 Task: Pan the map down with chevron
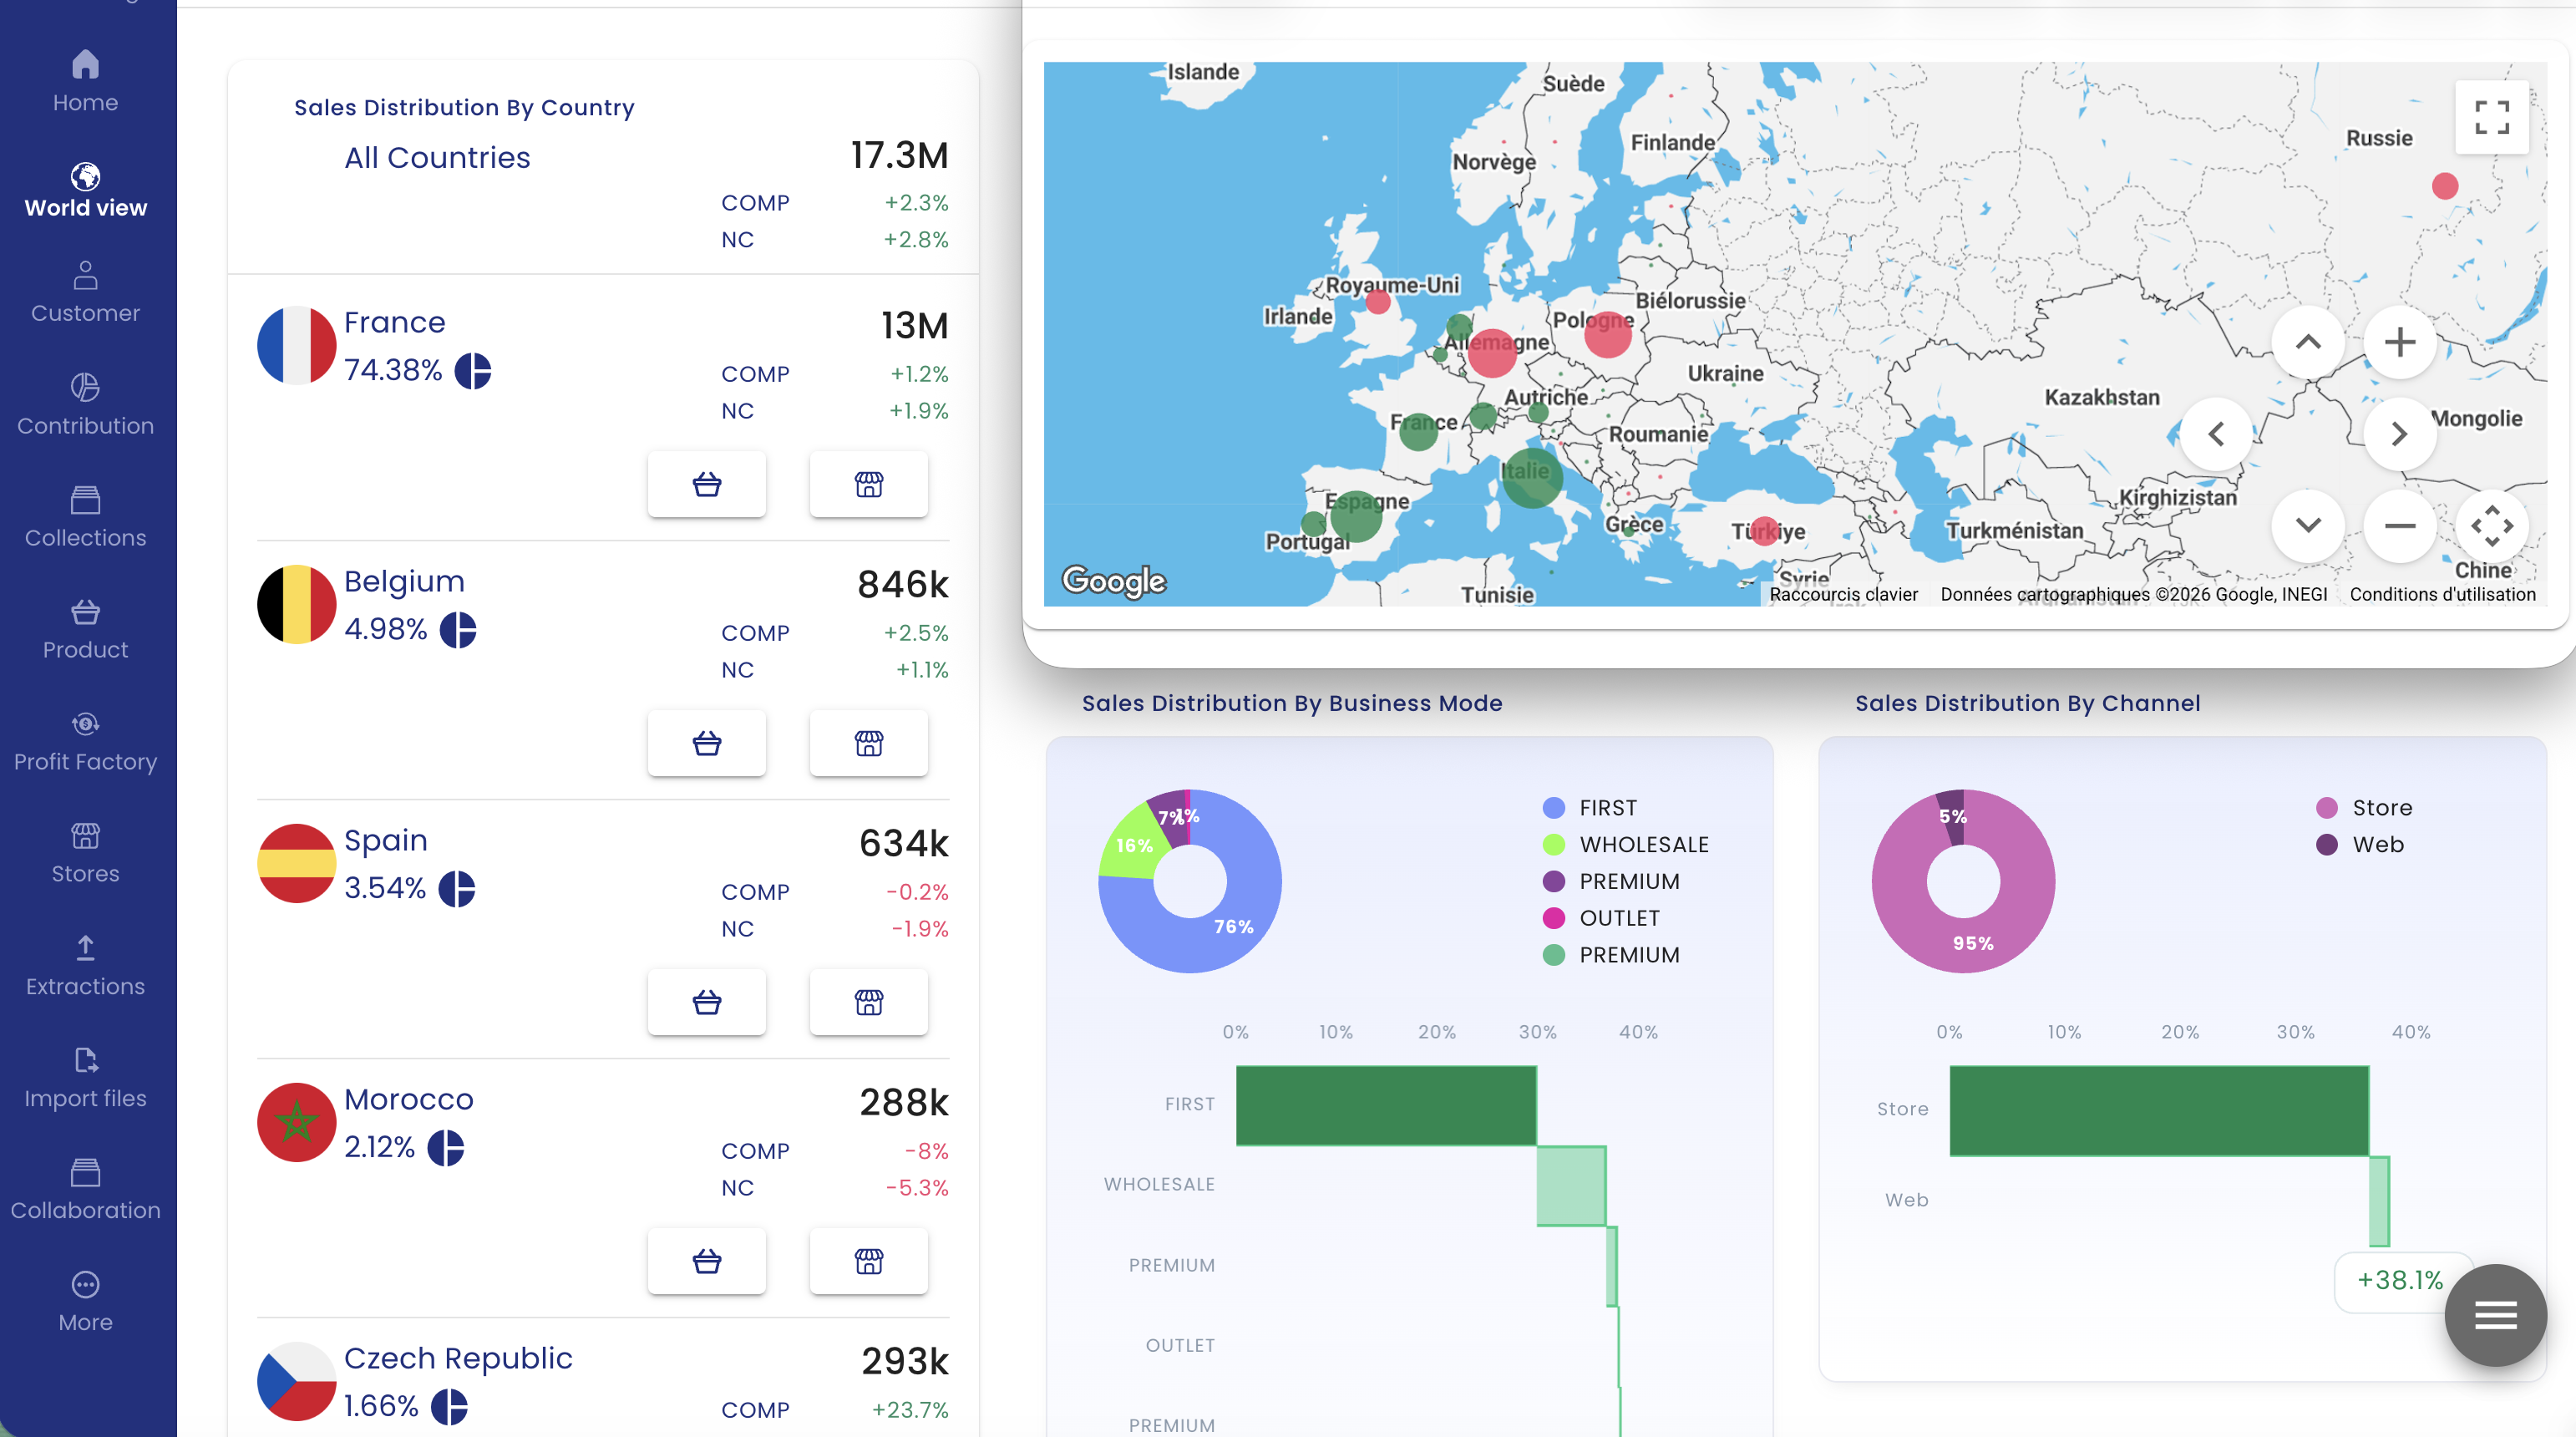[x=2307, y=526]
